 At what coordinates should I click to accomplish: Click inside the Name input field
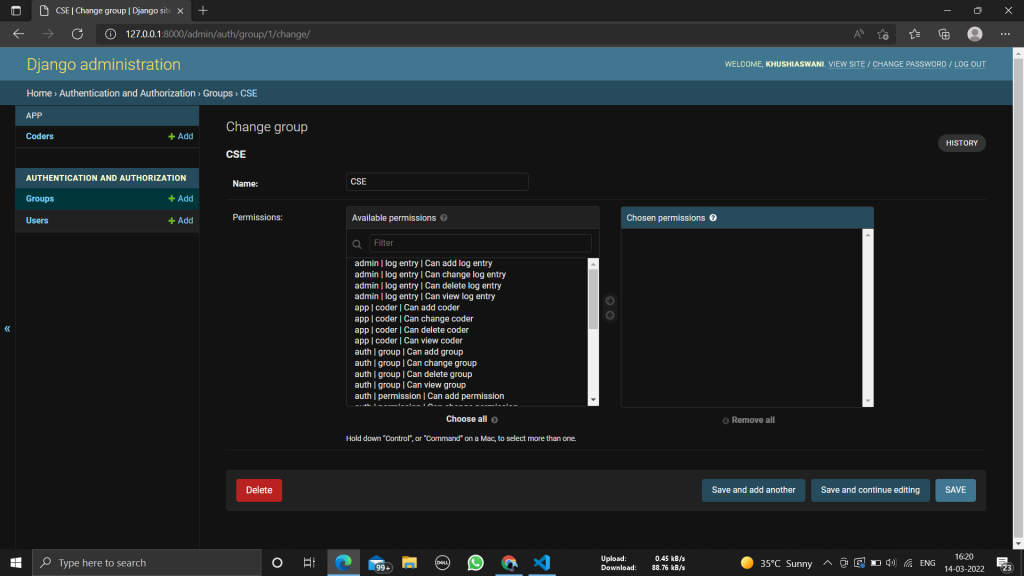(x=437, y=181)
